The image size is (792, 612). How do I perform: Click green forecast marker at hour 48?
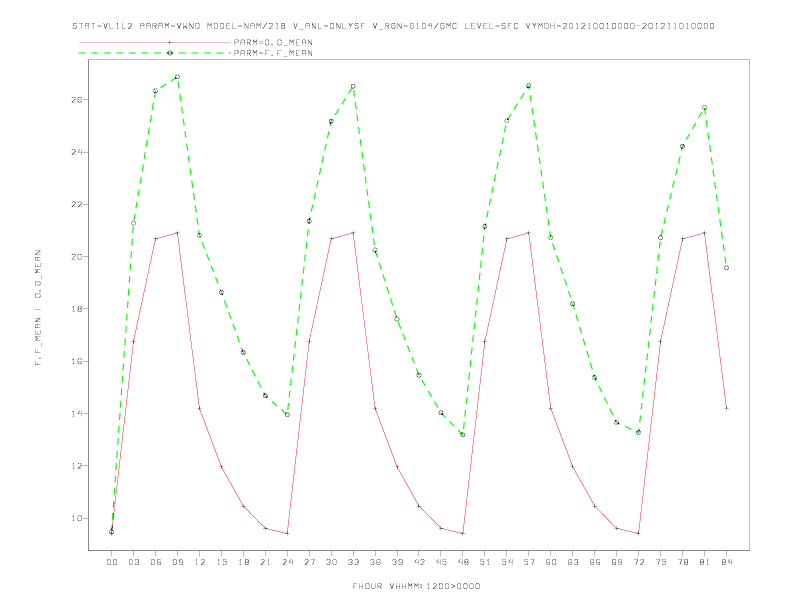tap(463, 435)
